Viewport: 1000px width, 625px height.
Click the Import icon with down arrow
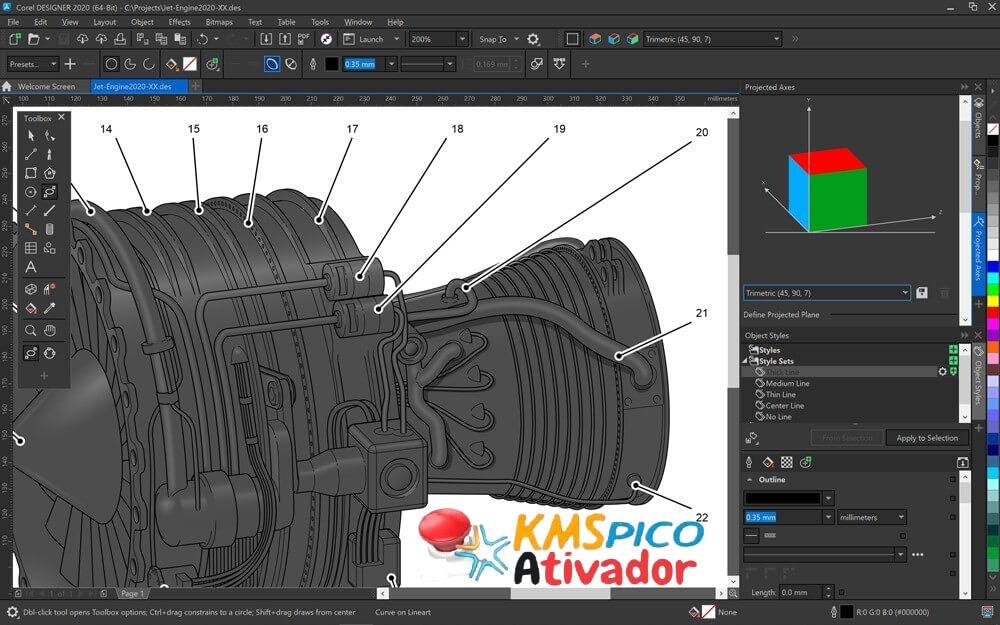click(266, 39)
